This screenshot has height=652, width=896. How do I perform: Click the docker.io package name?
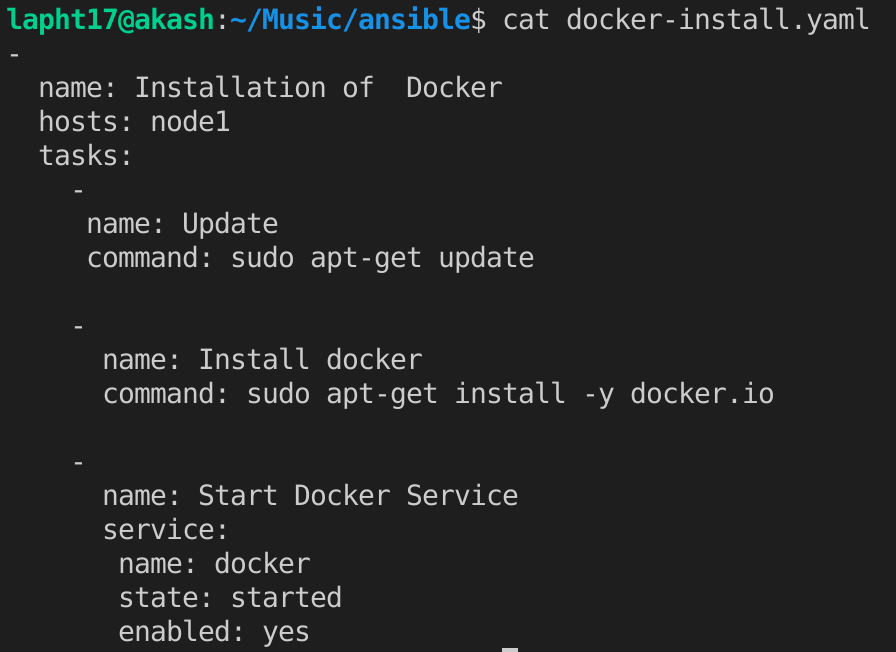(702, 394)
